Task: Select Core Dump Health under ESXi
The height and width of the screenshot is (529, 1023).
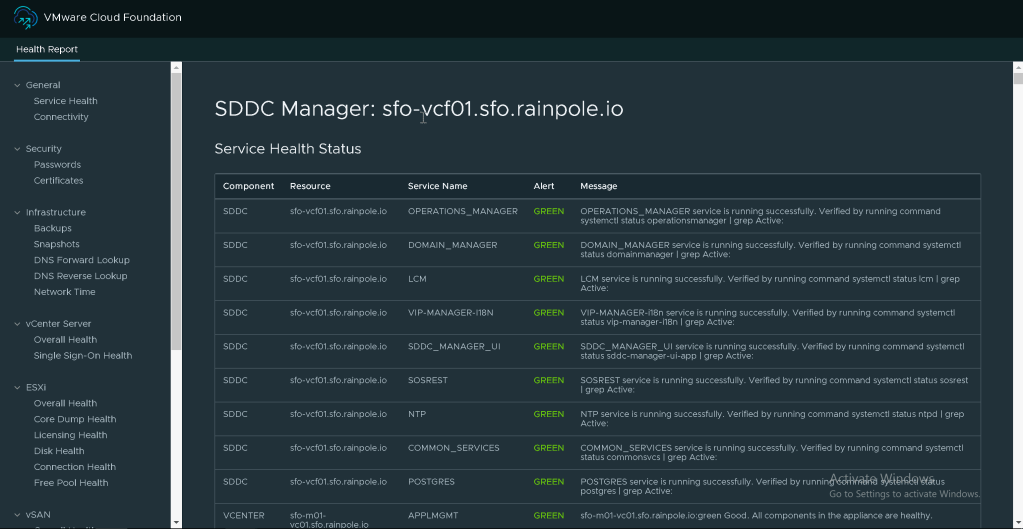Action: coord(75,420)
